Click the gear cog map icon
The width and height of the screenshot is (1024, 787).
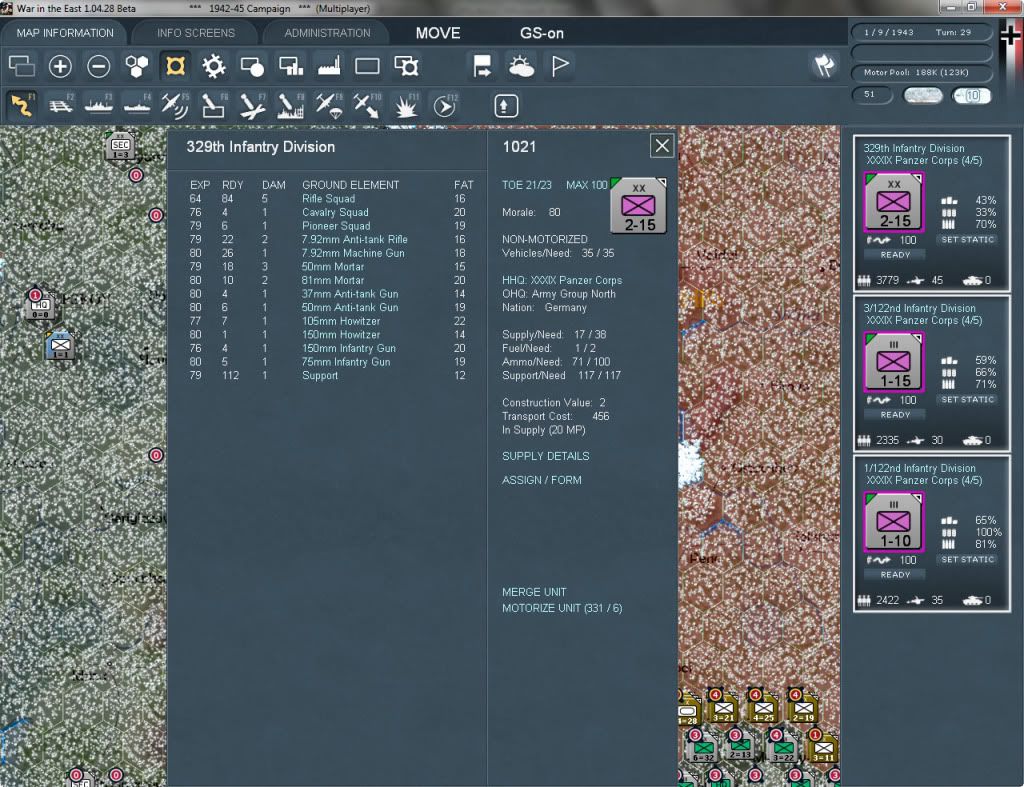[214, 66]
